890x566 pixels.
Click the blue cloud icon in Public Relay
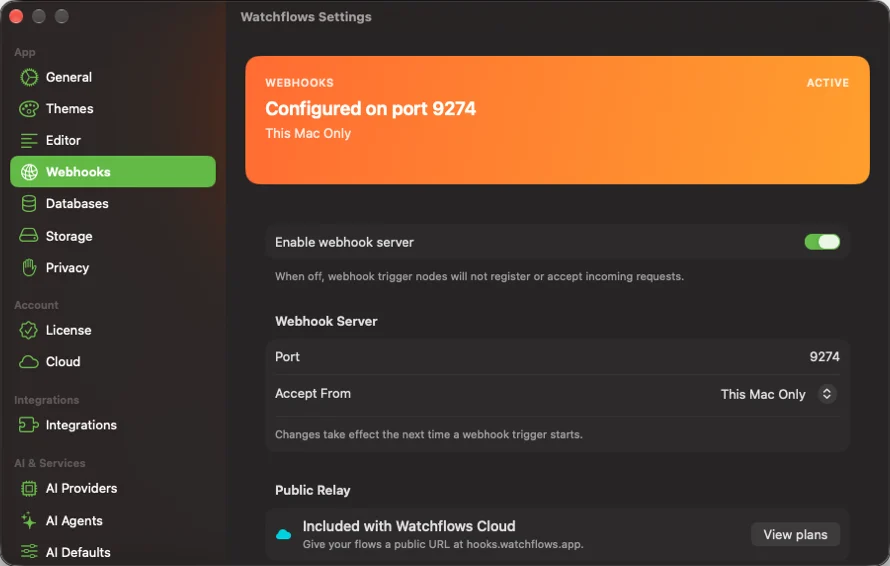coord(283,534)
